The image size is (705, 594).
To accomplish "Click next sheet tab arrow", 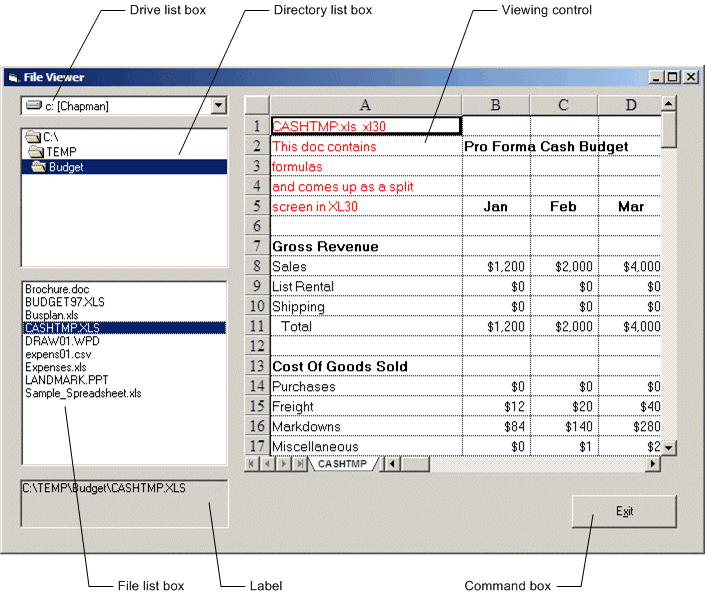I will click(284, 464).
